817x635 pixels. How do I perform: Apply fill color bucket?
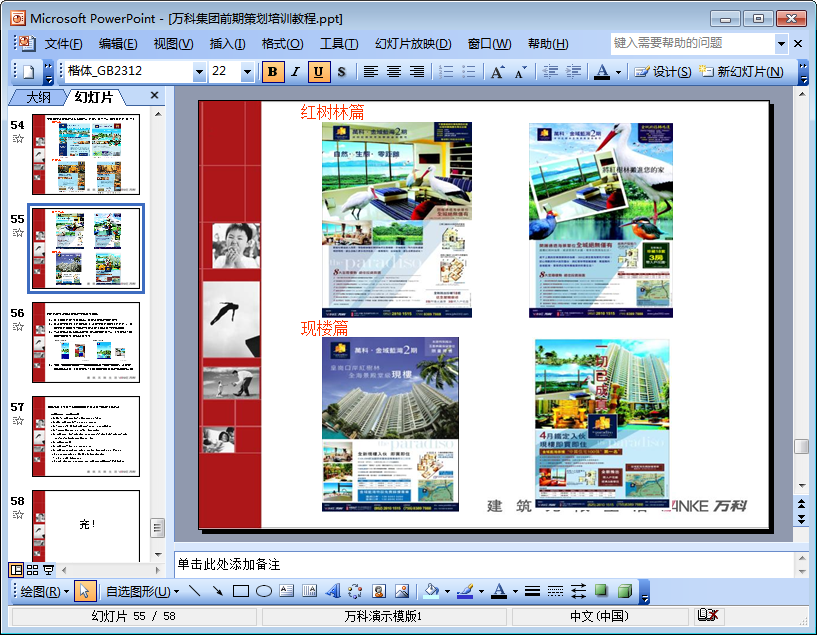click(x=431, y=591)
